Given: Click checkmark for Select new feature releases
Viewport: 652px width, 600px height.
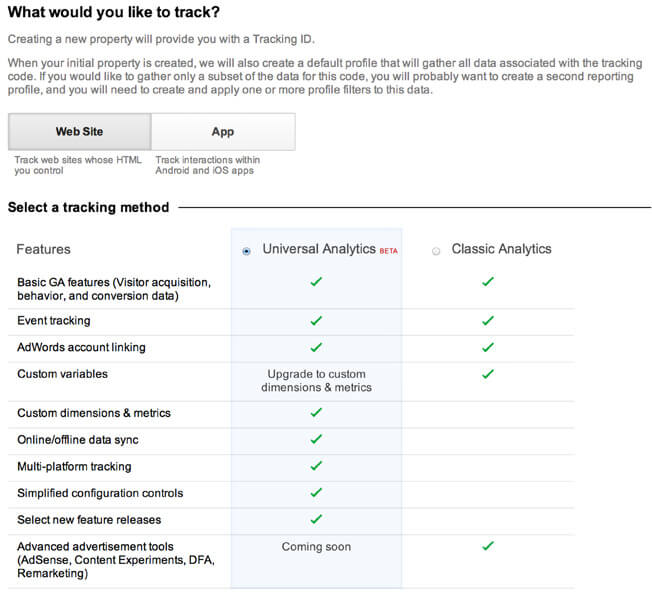Looking at the screenshot, I should click(316, 519).
